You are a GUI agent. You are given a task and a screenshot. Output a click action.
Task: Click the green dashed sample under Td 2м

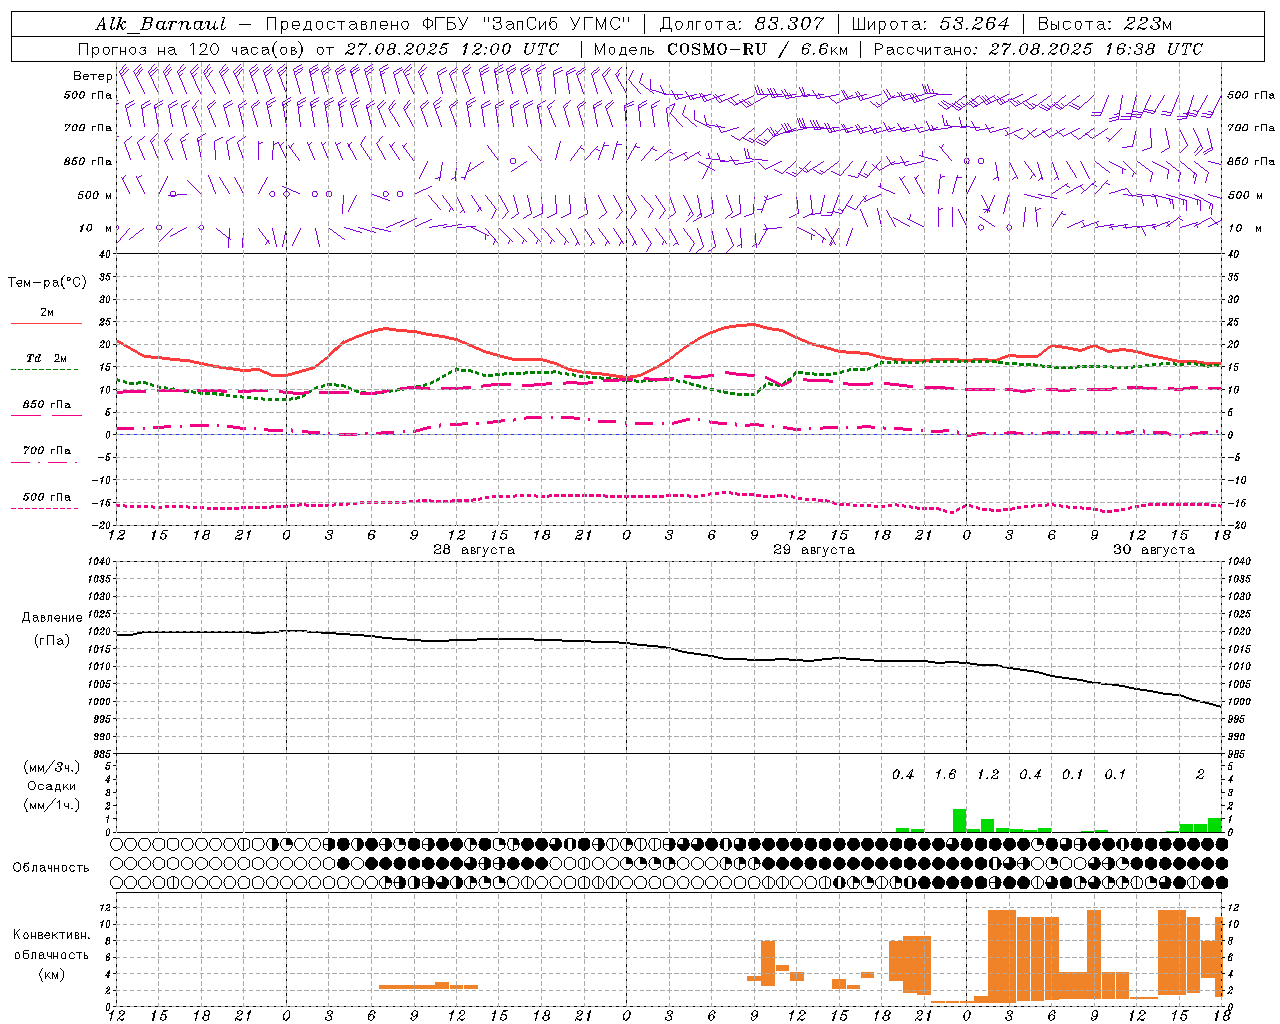tap(44, 370)
